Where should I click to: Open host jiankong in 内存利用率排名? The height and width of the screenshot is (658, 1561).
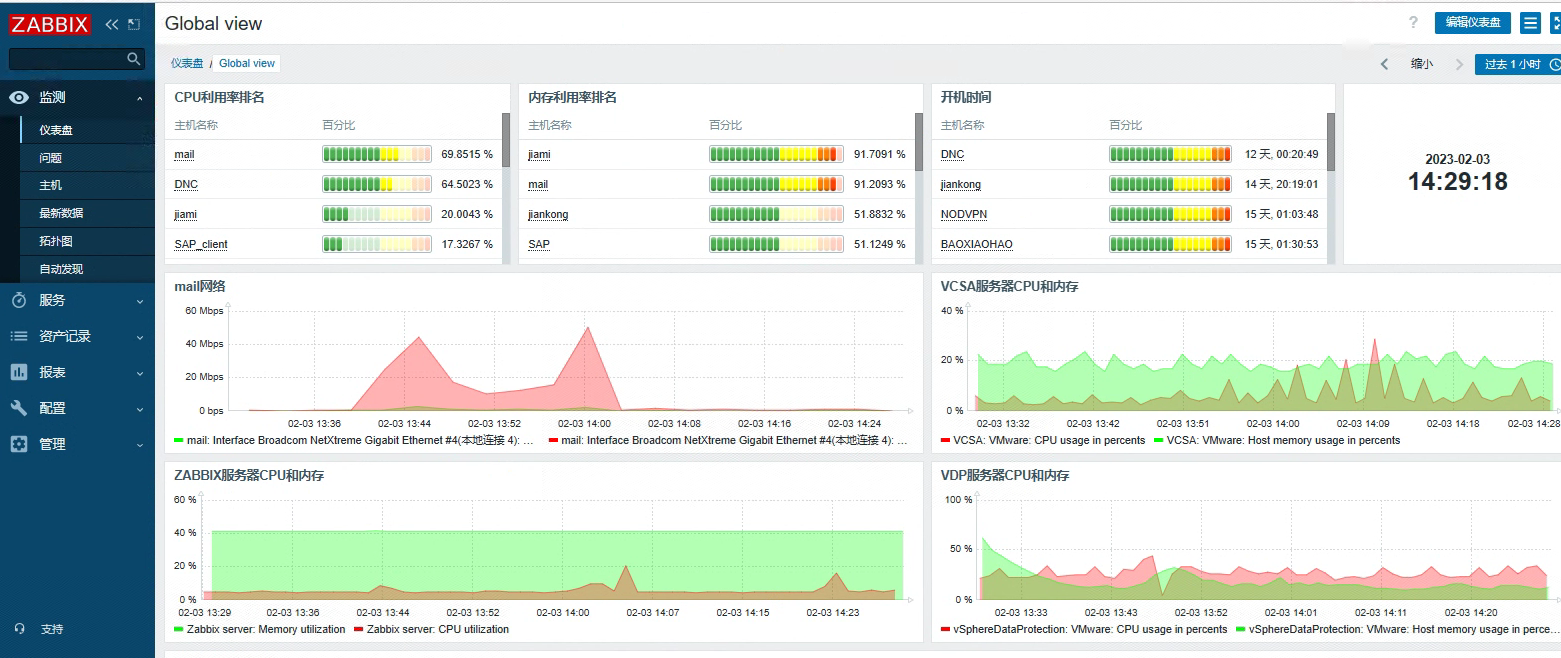(x=548, y=214)
